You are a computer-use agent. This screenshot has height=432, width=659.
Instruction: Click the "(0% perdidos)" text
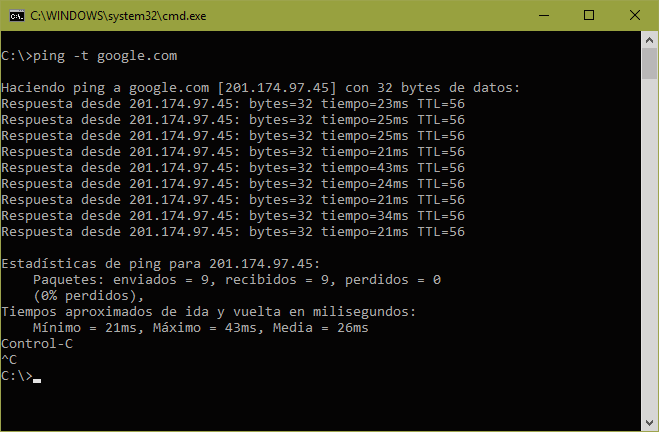tap(88, 295)
